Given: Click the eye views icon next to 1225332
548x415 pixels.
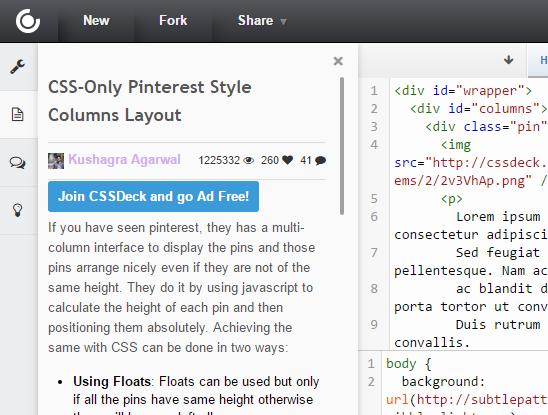Looking at the screenshot, I should tap(248, 160).
